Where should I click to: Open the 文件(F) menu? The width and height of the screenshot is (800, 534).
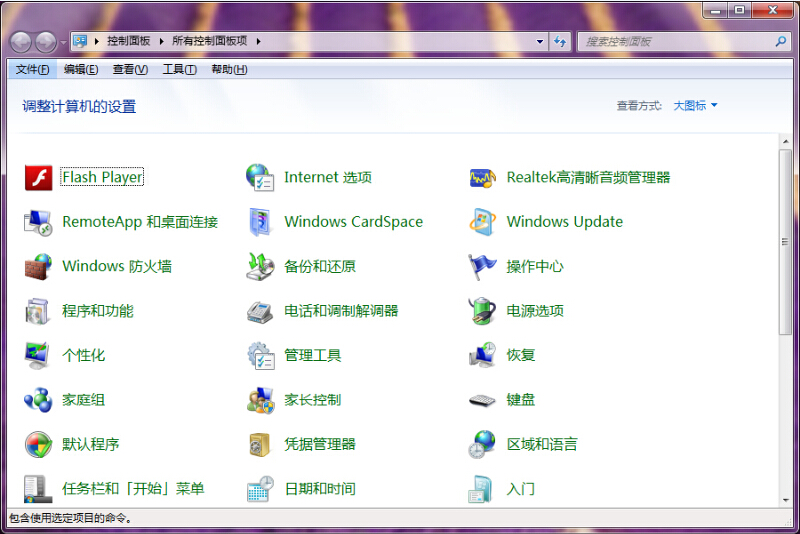(32, 70)
